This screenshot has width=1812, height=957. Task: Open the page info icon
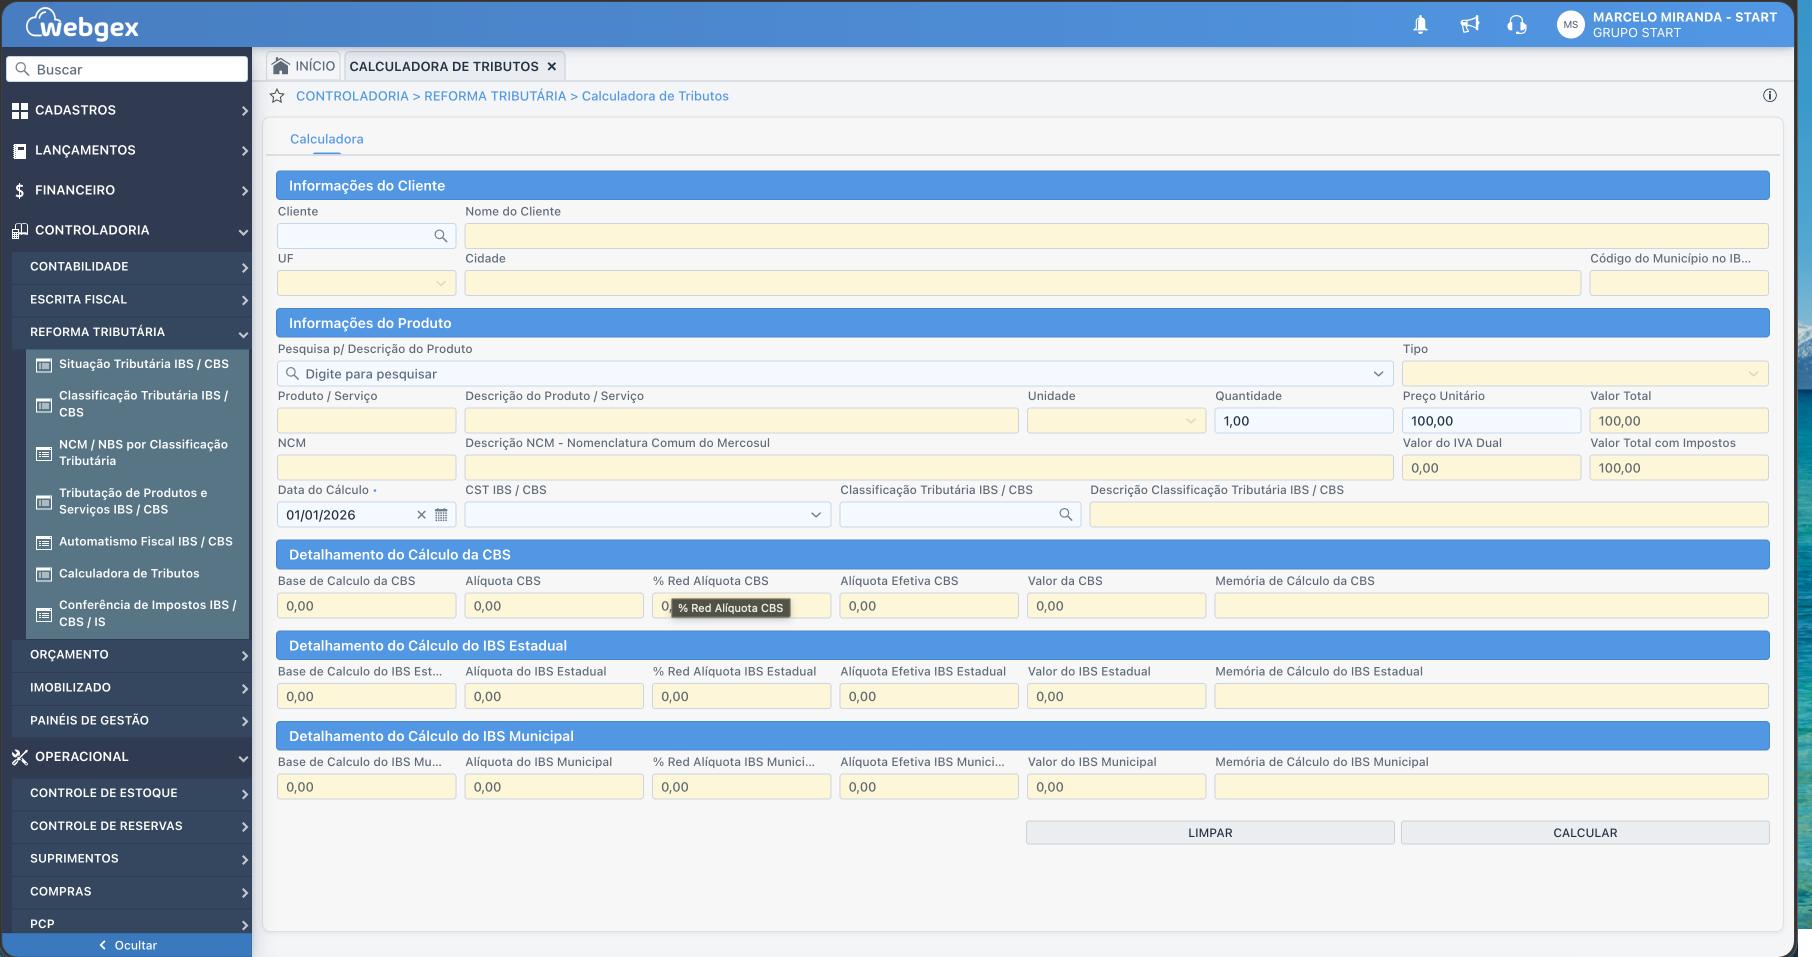[x=1770, y=96]
